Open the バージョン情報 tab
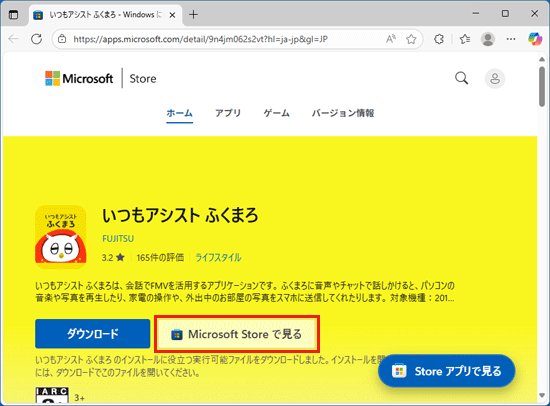 (x=343, y=113)
